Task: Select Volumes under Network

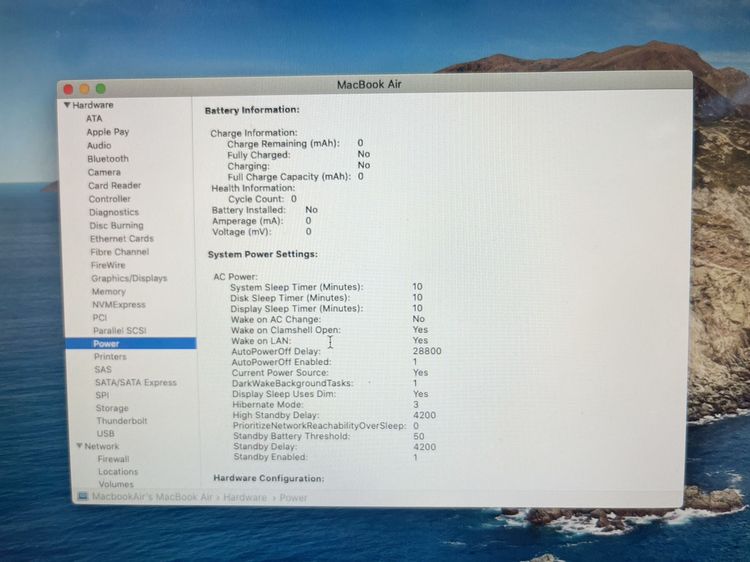Action: tap(116, 484)
